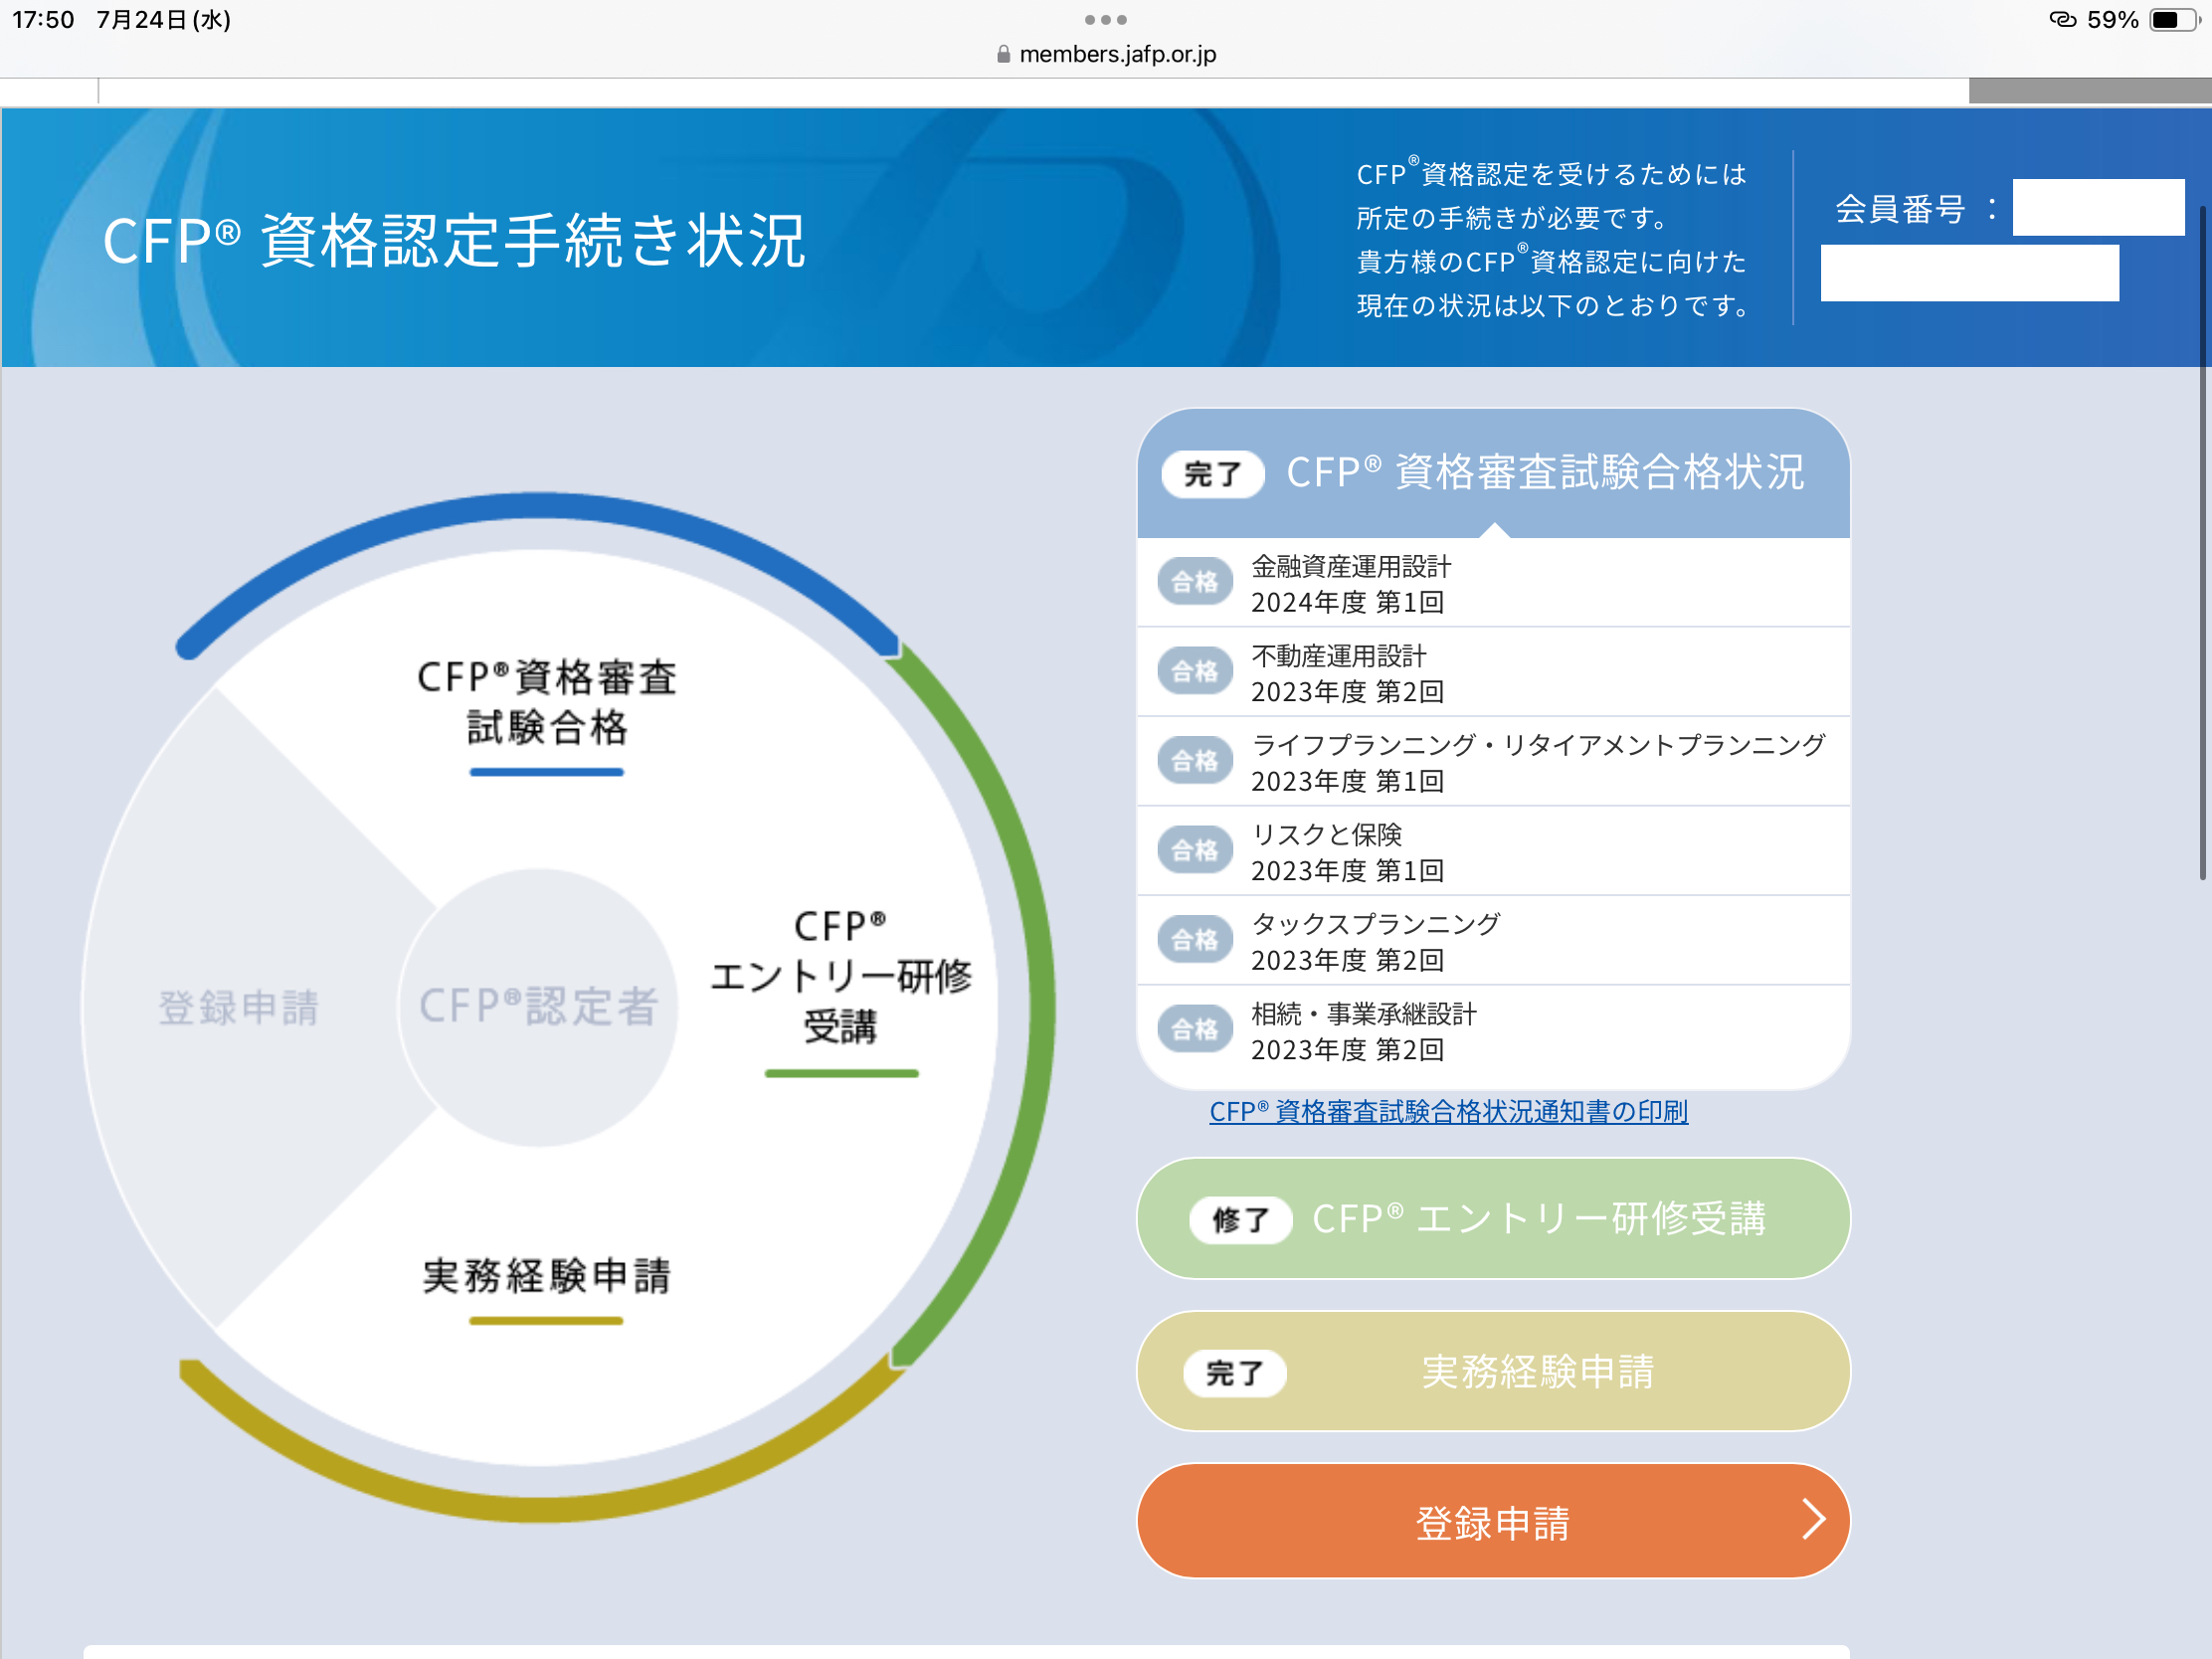2212x1659 pixels.
Task: Click 合格 badge for リスクと保険
Action: (1194, 850)
